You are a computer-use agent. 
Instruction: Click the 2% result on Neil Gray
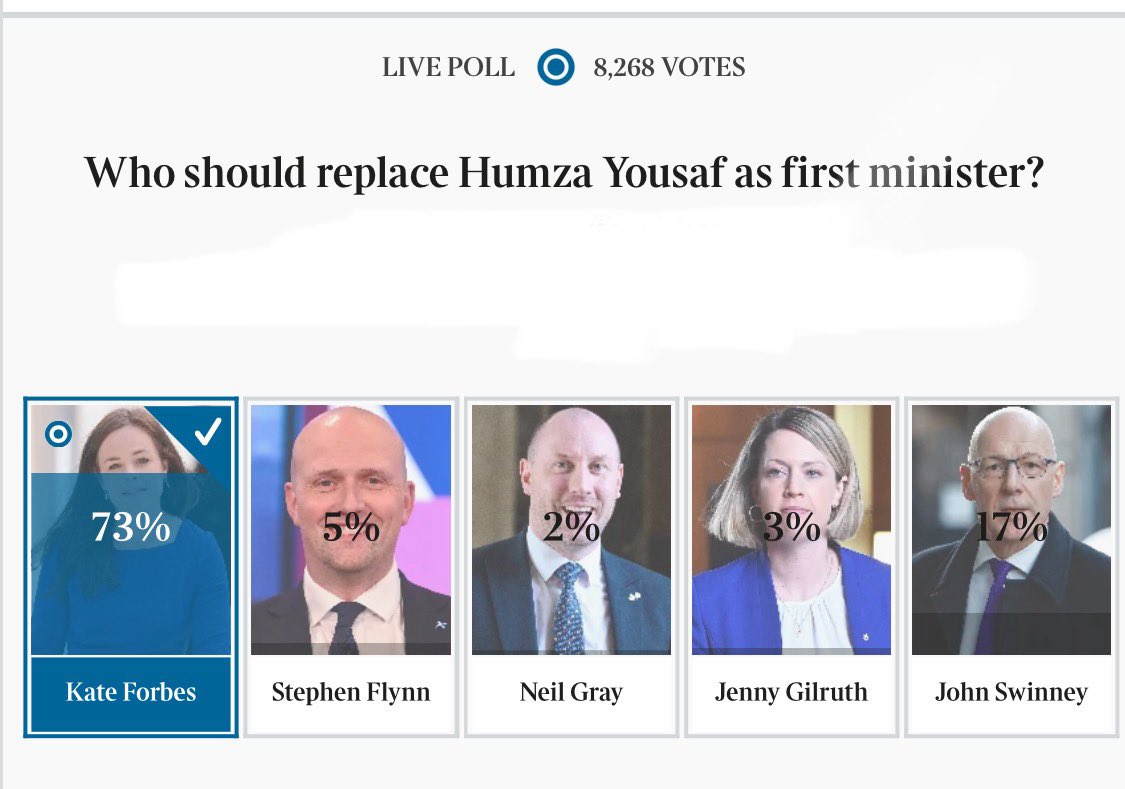click(571, 527)
